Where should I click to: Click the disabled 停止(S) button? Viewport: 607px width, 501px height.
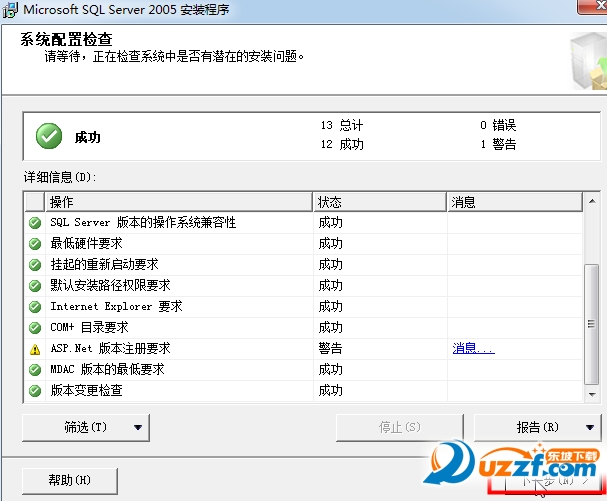click(x=400, y=427)
